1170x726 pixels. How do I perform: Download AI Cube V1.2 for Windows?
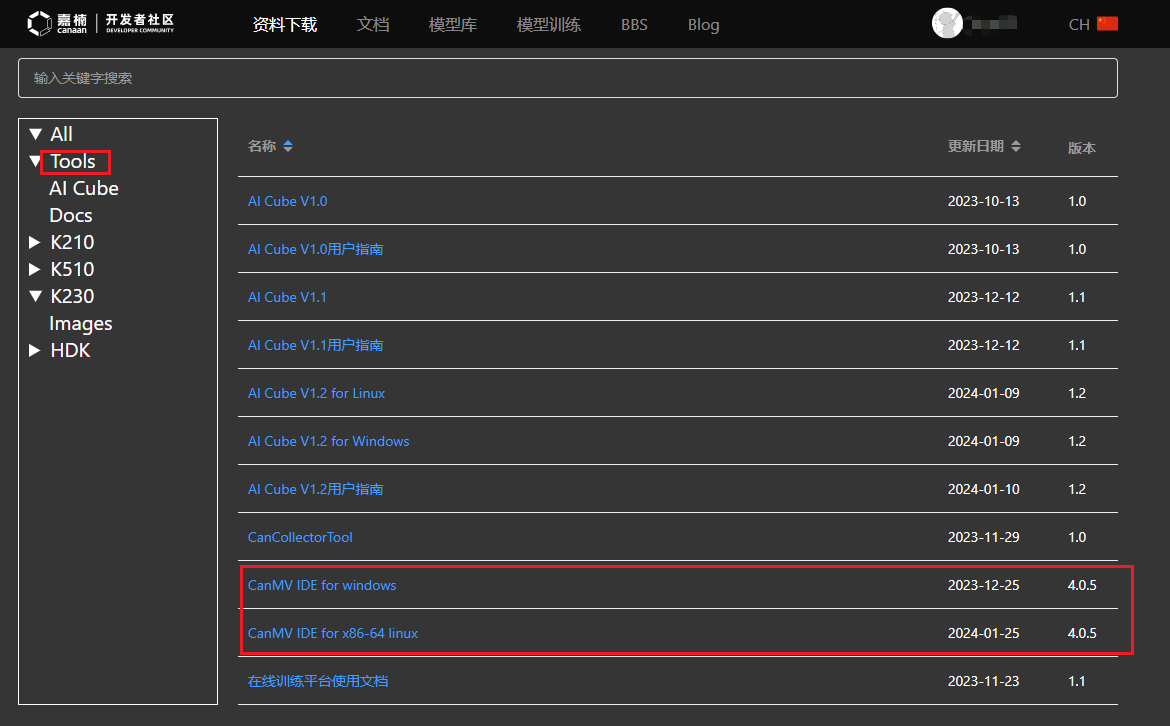[x=328, y=441]
